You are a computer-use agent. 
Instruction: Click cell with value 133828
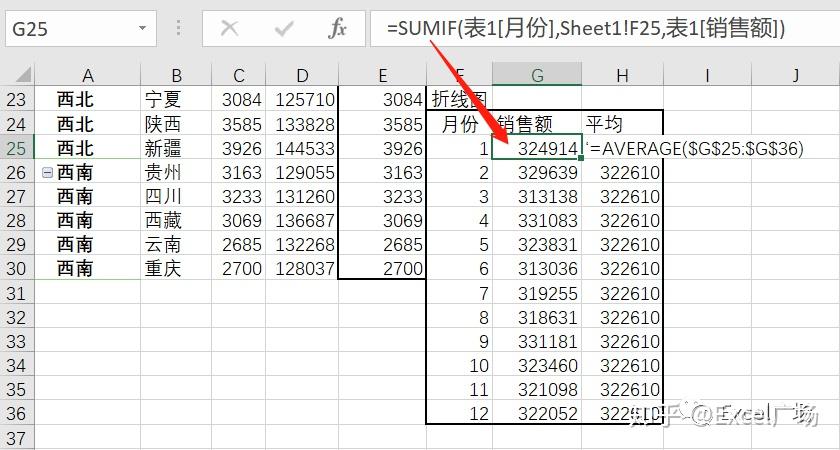pos(302,124)
